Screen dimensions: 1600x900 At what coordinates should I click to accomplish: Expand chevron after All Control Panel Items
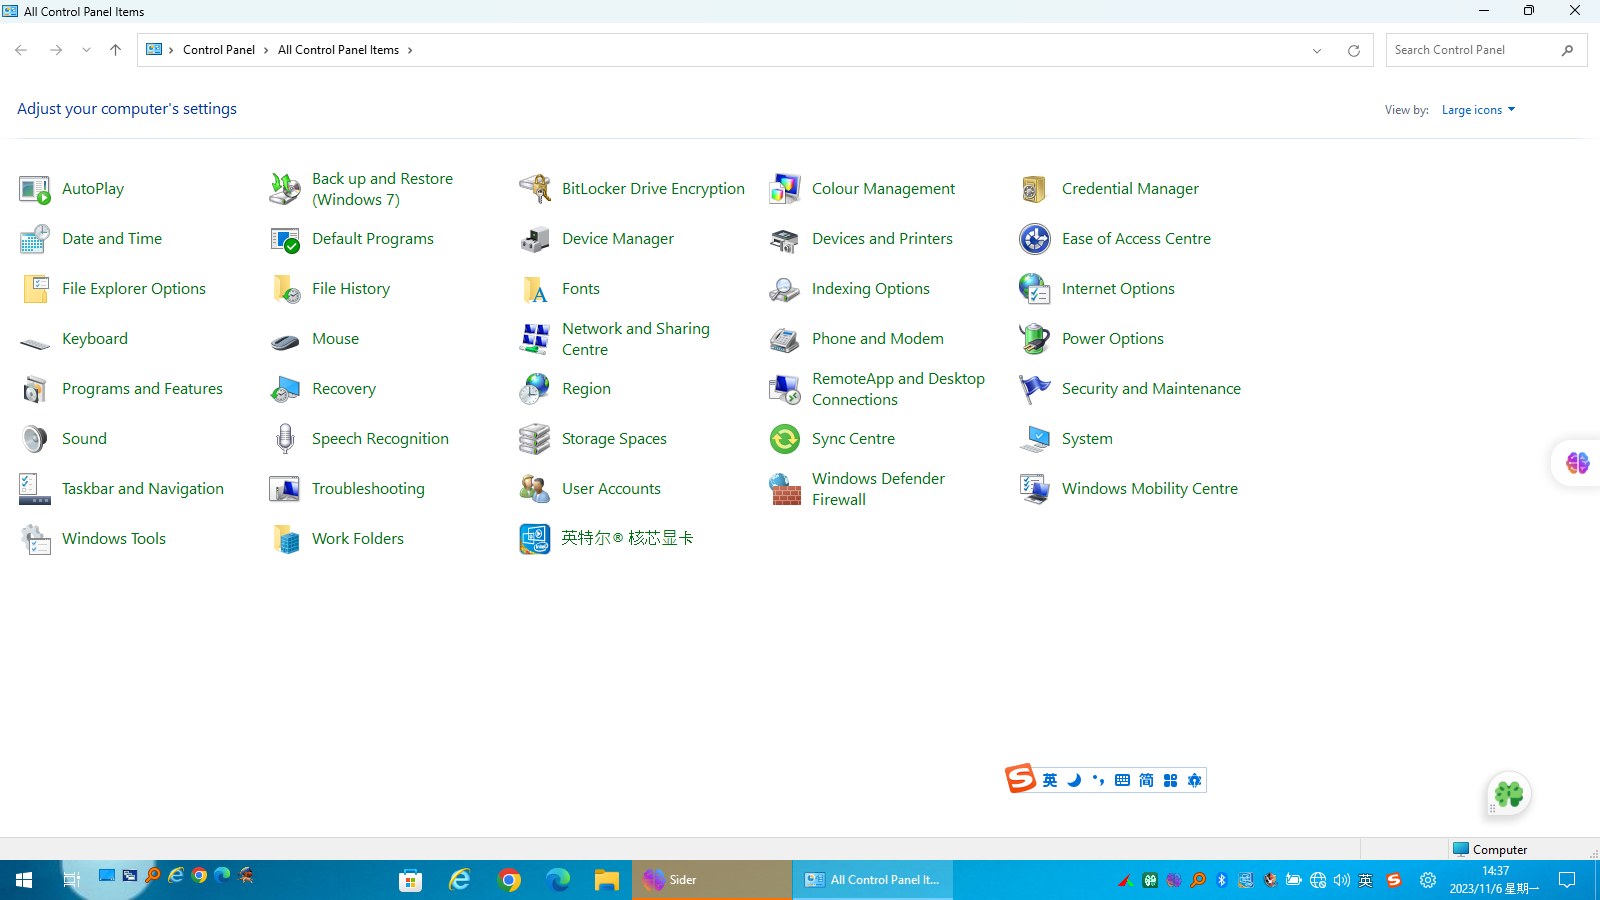point(410,50)
